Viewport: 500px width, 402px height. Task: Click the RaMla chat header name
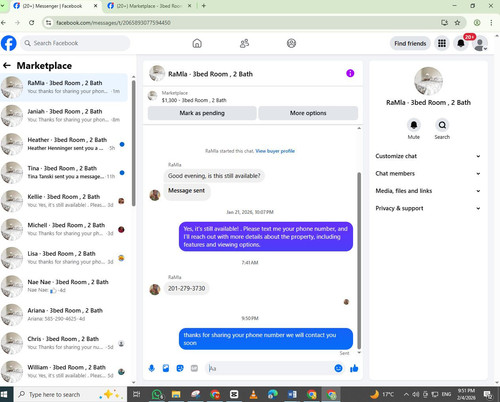pyautogui.click(x=210, y=74)
